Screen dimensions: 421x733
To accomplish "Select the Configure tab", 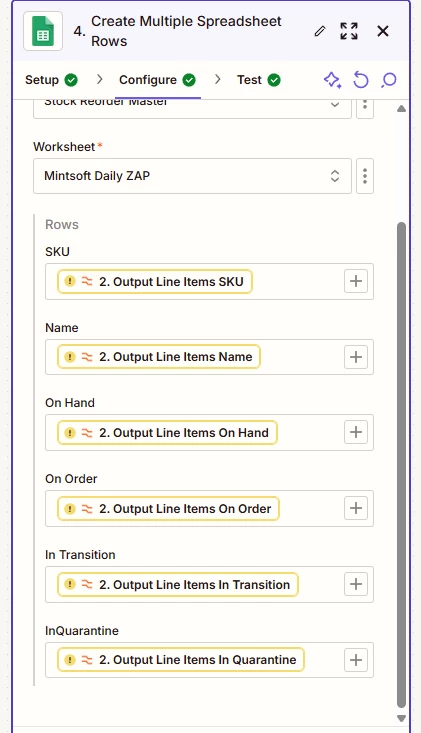I will (x=157, y=80).
